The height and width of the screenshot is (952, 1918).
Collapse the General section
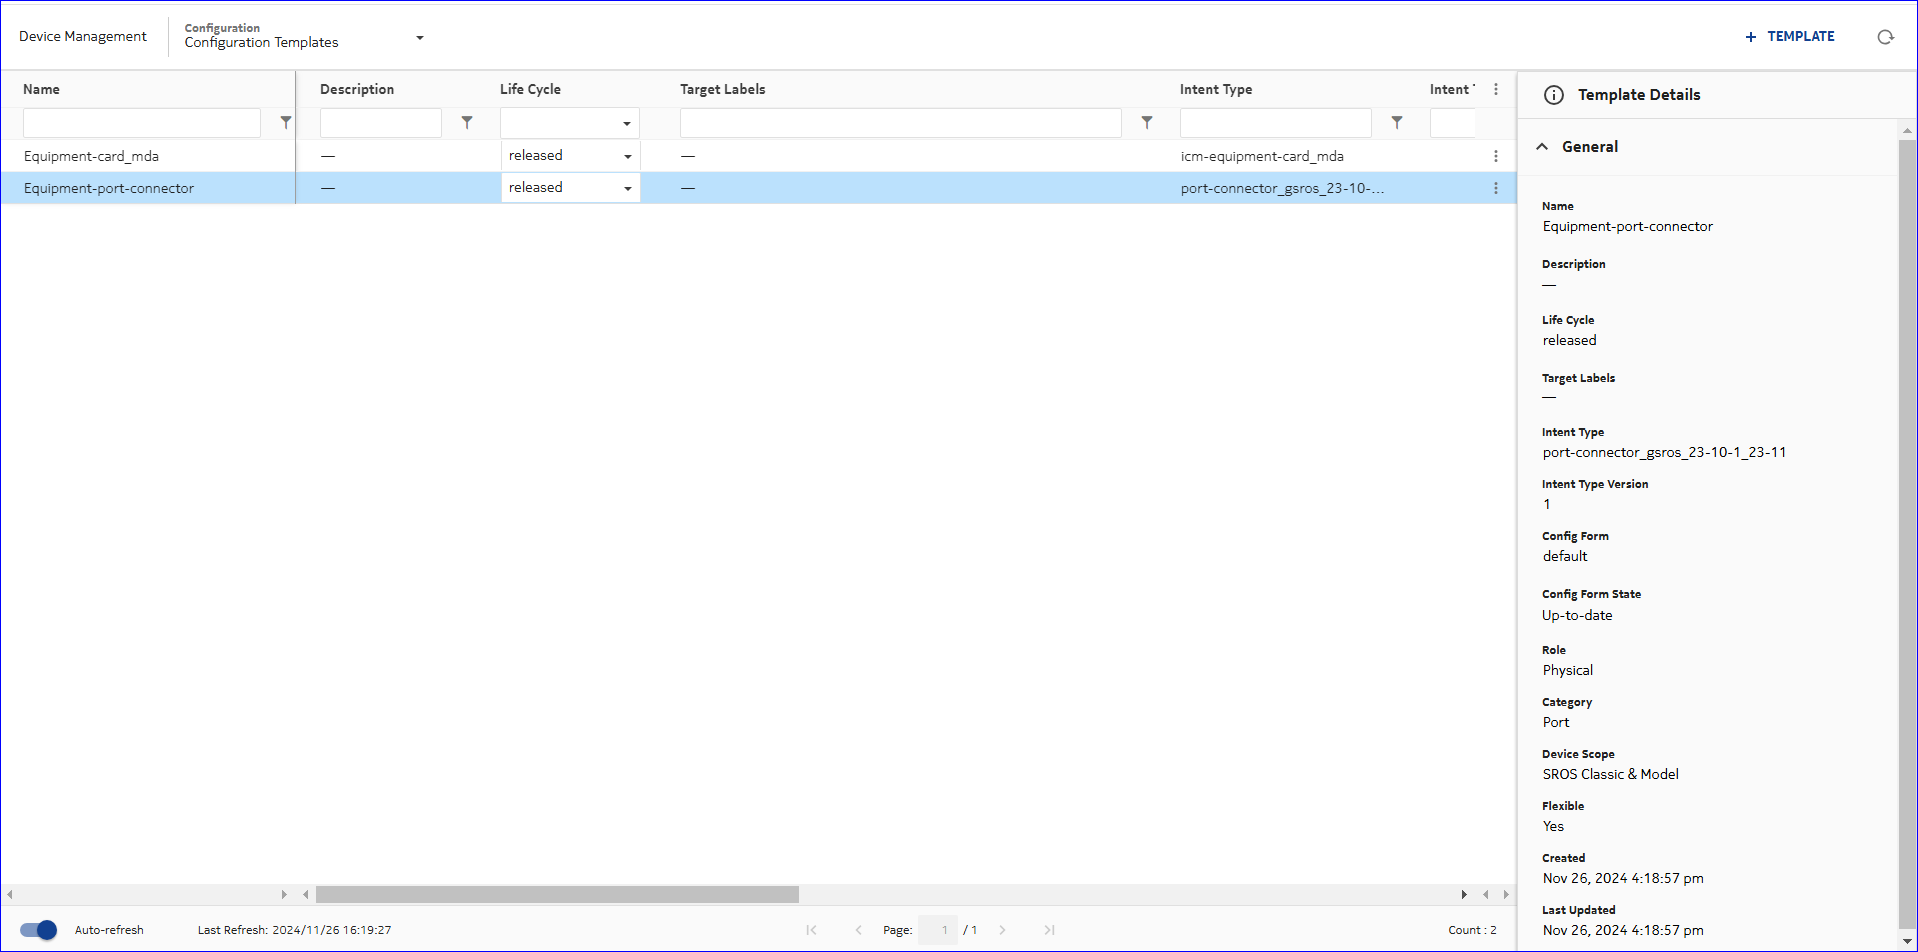click(x=1543, y=147)
